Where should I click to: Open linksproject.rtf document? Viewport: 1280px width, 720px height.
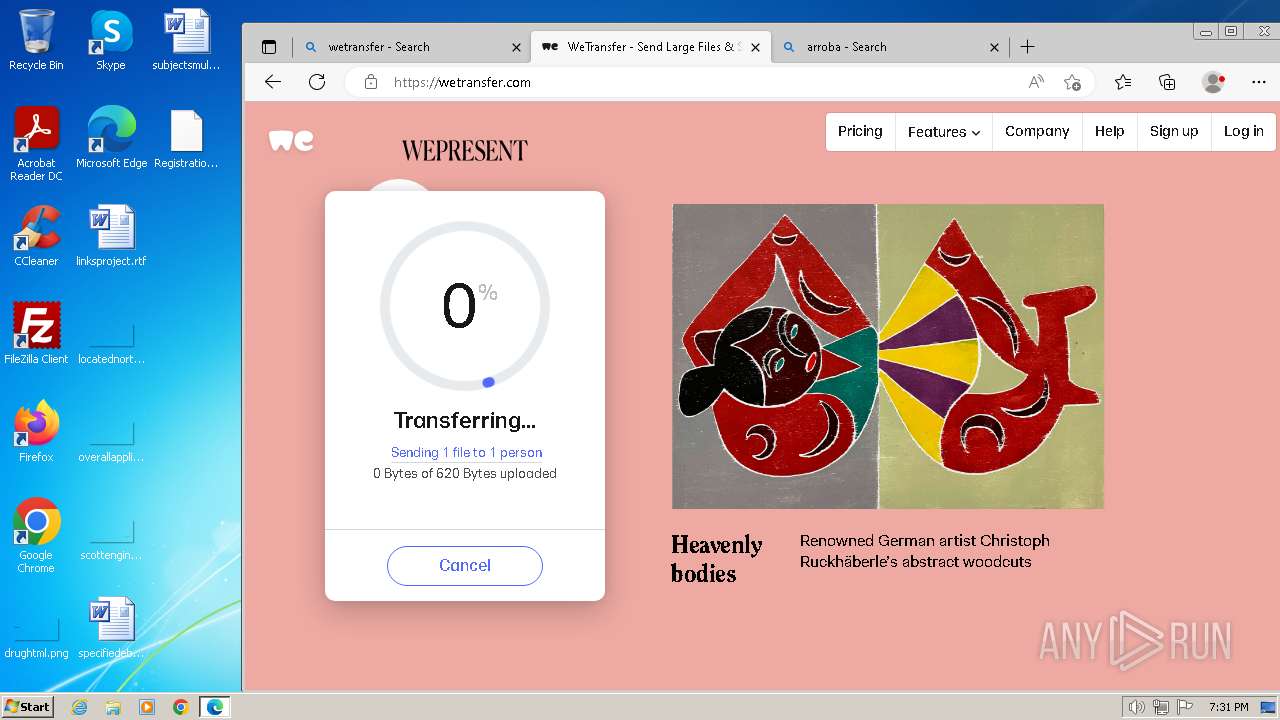tap(111, 236)
